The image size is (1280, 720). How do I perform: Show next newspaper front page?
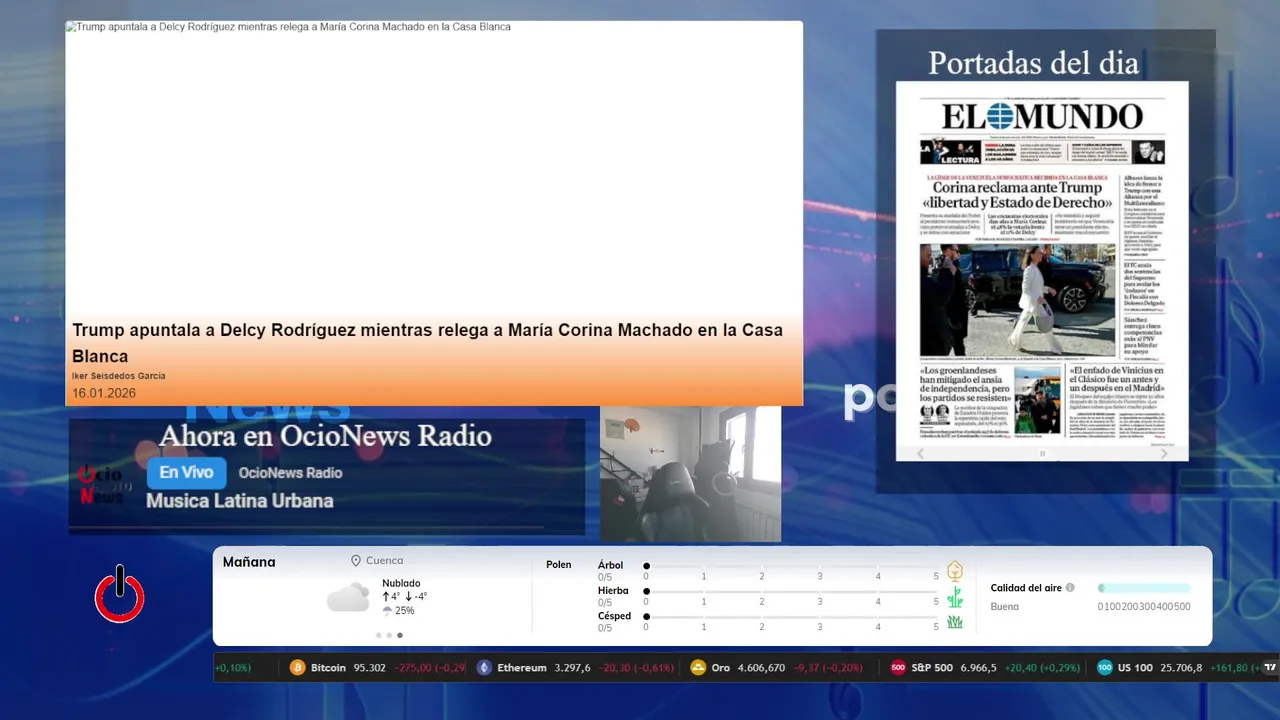coord(1163,453)
